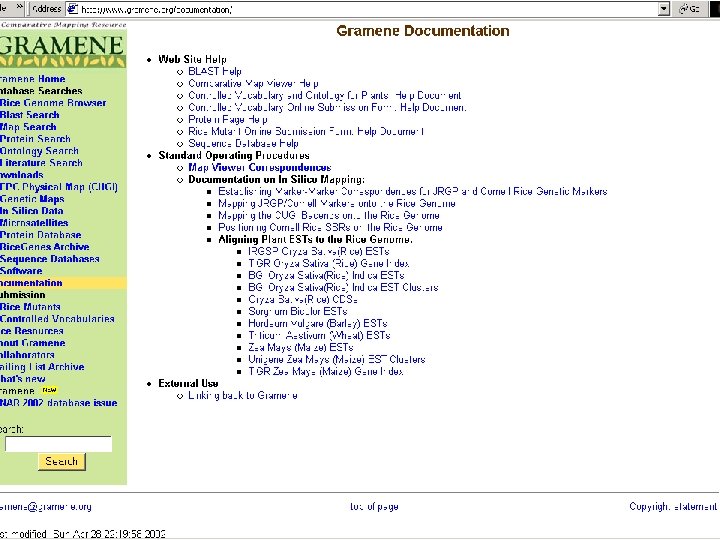This screenshot has height=540, width=720.
Task: Open Ontology Search sidebar link
Action: [x=39, y=151]
